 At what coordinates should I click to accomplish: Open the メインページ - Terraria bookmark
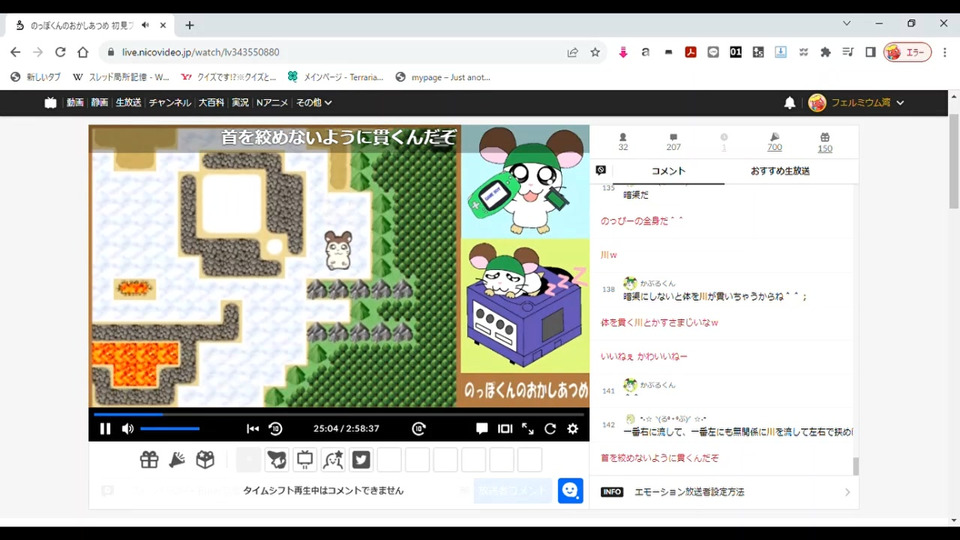coord(336,77)
